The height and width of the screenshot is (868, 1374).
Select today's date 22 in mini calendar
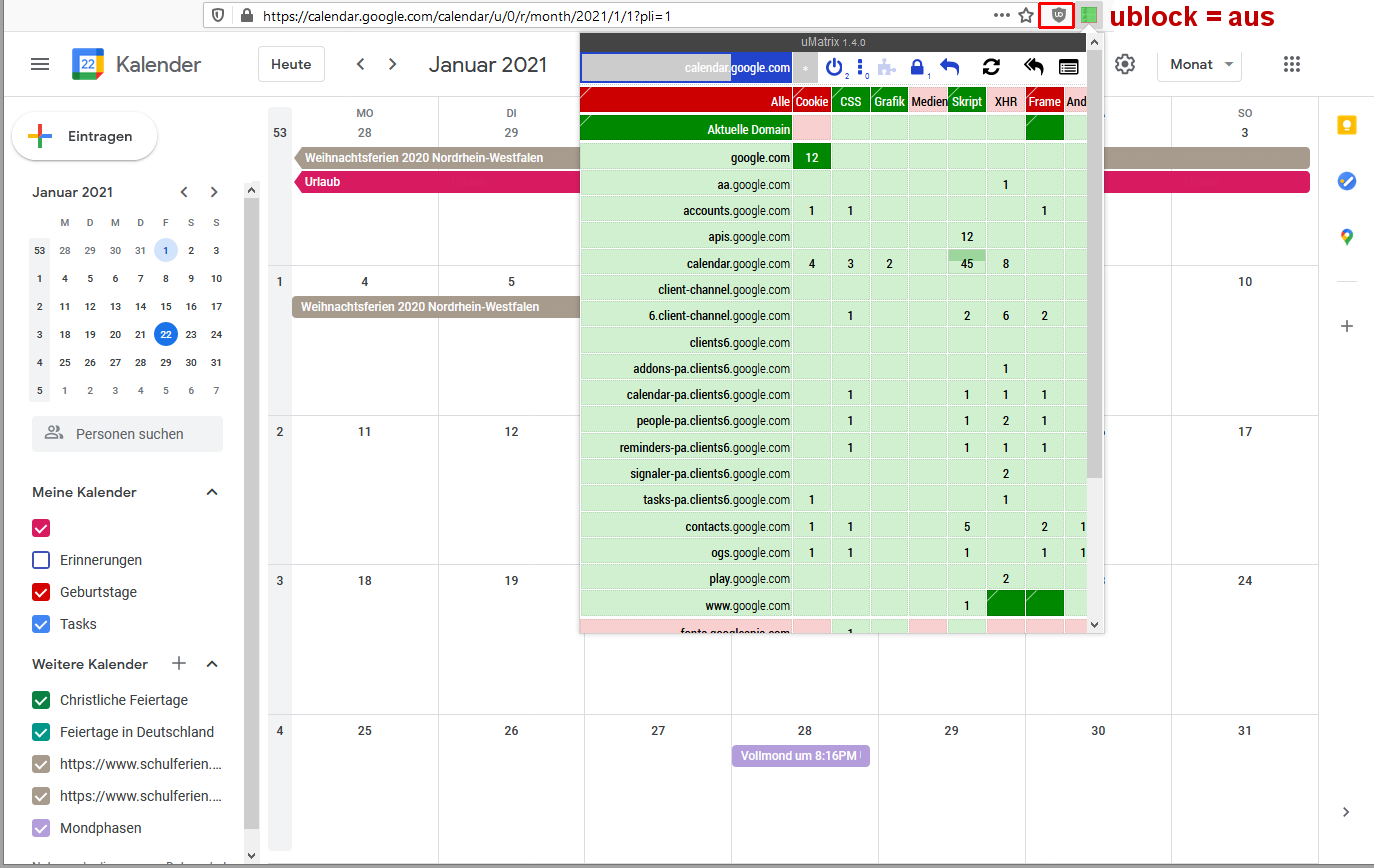pos(166,334)
